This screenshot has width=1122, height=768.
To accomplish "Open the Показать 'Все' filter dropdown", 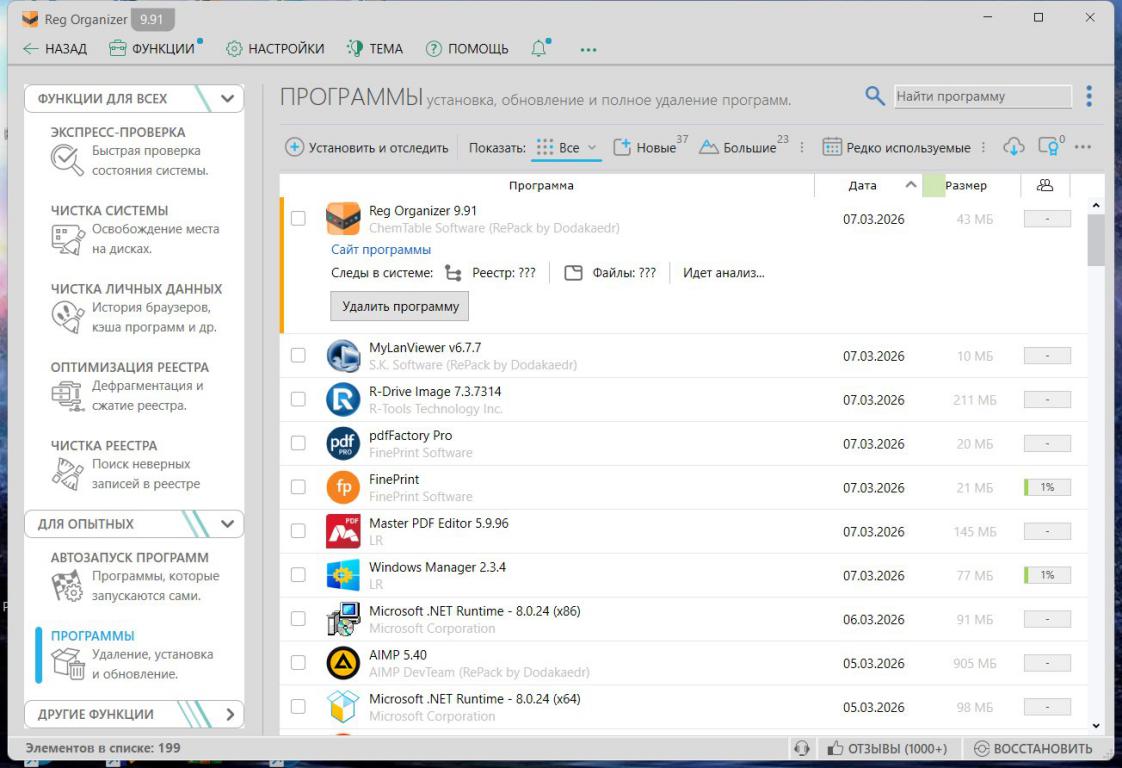I will (566, 147).
